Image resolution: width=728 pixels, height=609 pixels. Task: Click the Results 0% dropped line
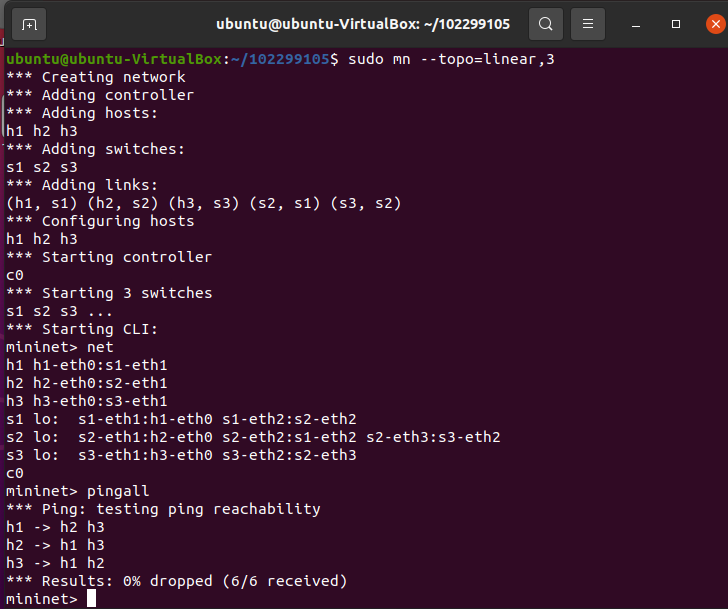point(176,581)
